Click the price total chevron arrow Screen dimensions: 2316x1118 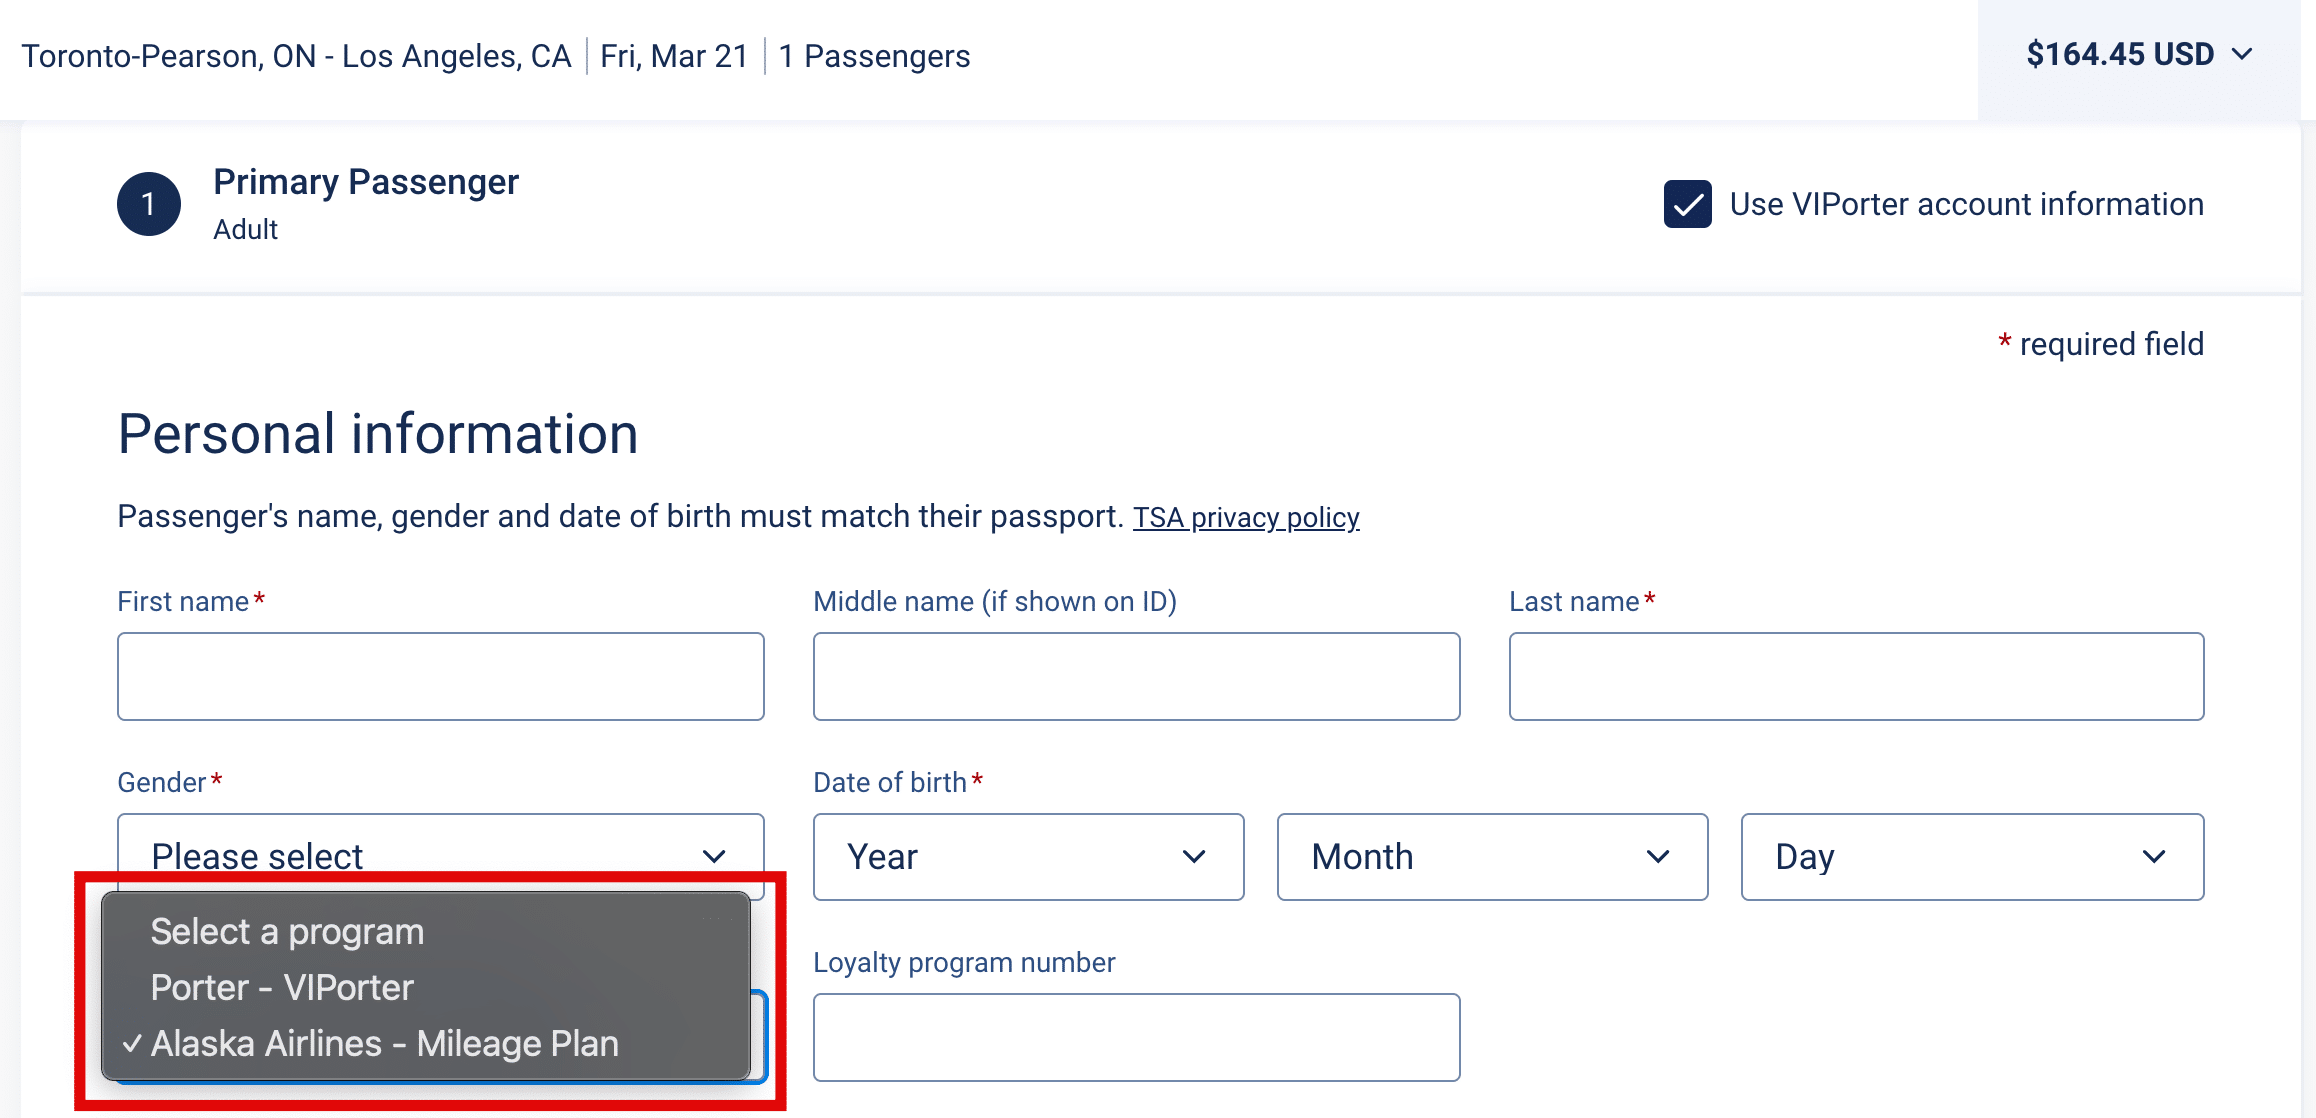pyautogui.click(x=2243, y=54)
